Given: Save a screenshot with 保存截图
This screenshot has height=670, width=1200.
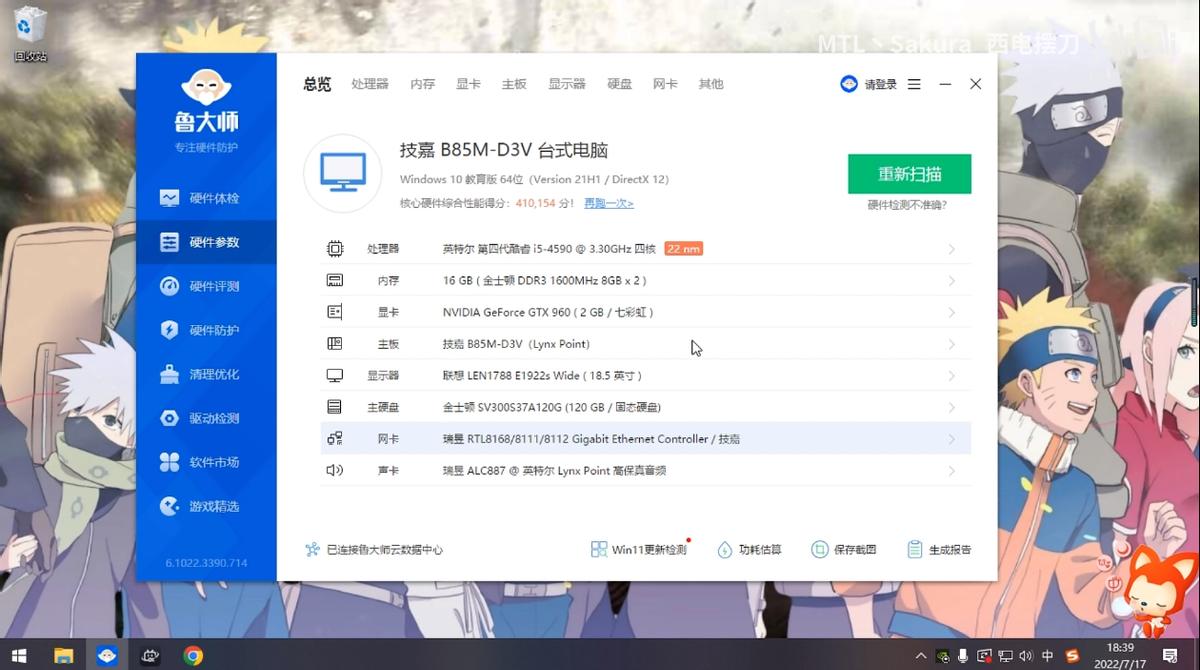Looking at the screenshot, I should [845, 548].
